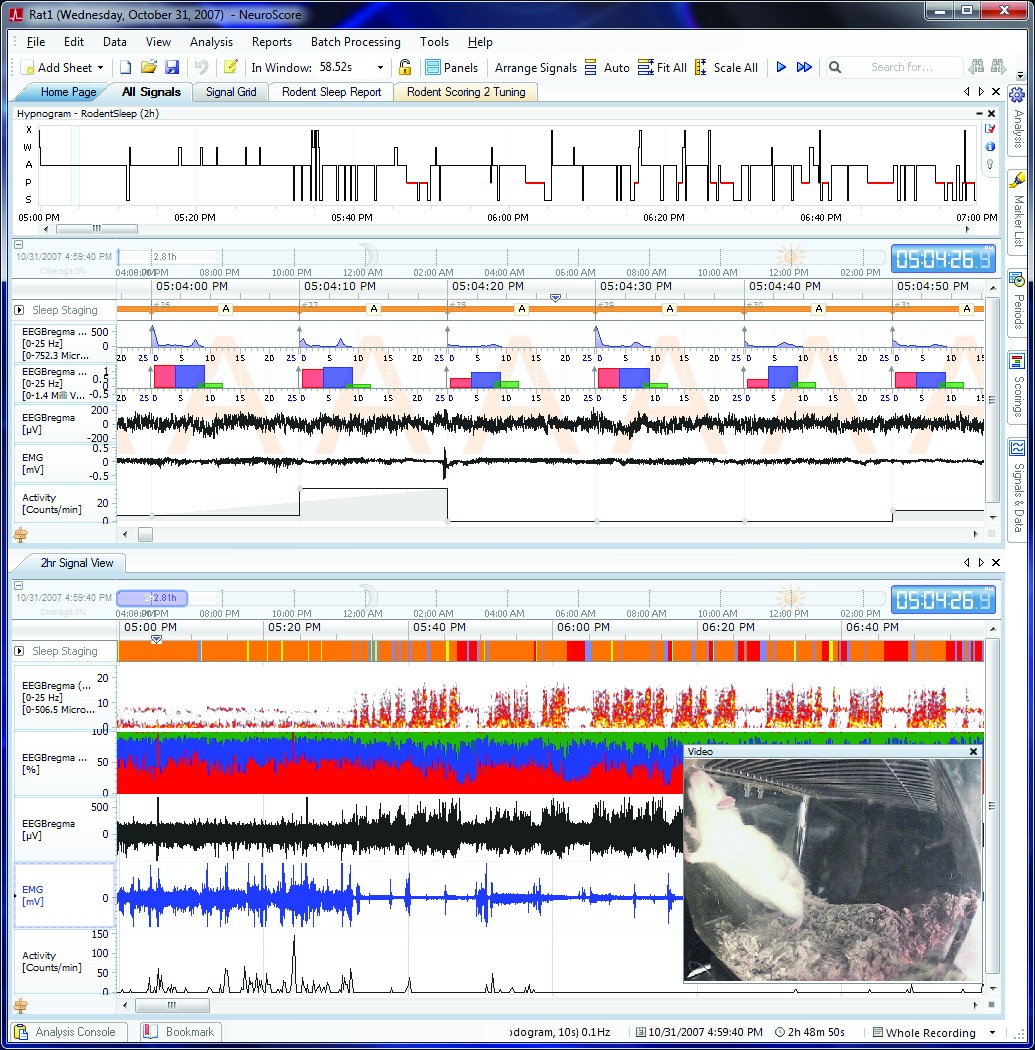
Task: Click the yellow note edit icon
Action: click(x=230, y=67)
